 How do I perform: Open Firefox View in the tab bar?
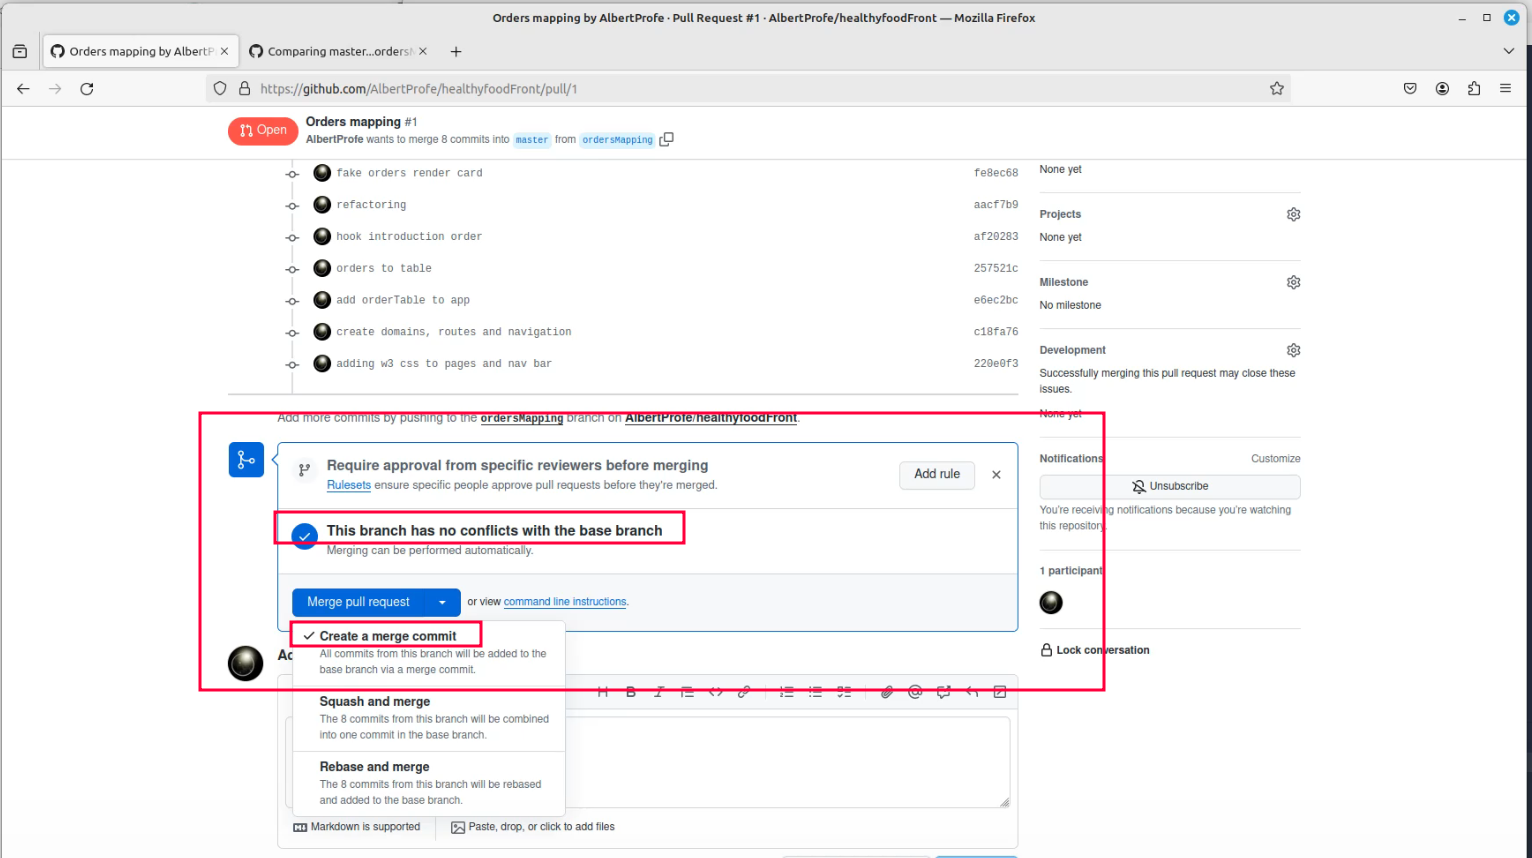pyautogui.click(x=20, y=51)
